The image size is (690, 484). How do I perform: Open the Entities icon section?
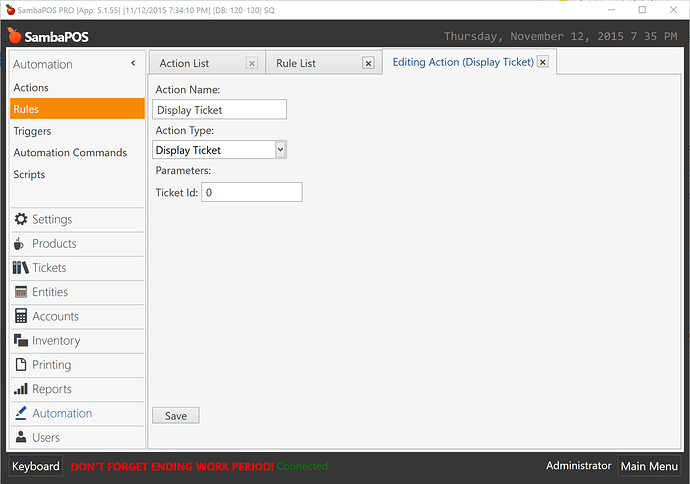(x=21, y=292)
